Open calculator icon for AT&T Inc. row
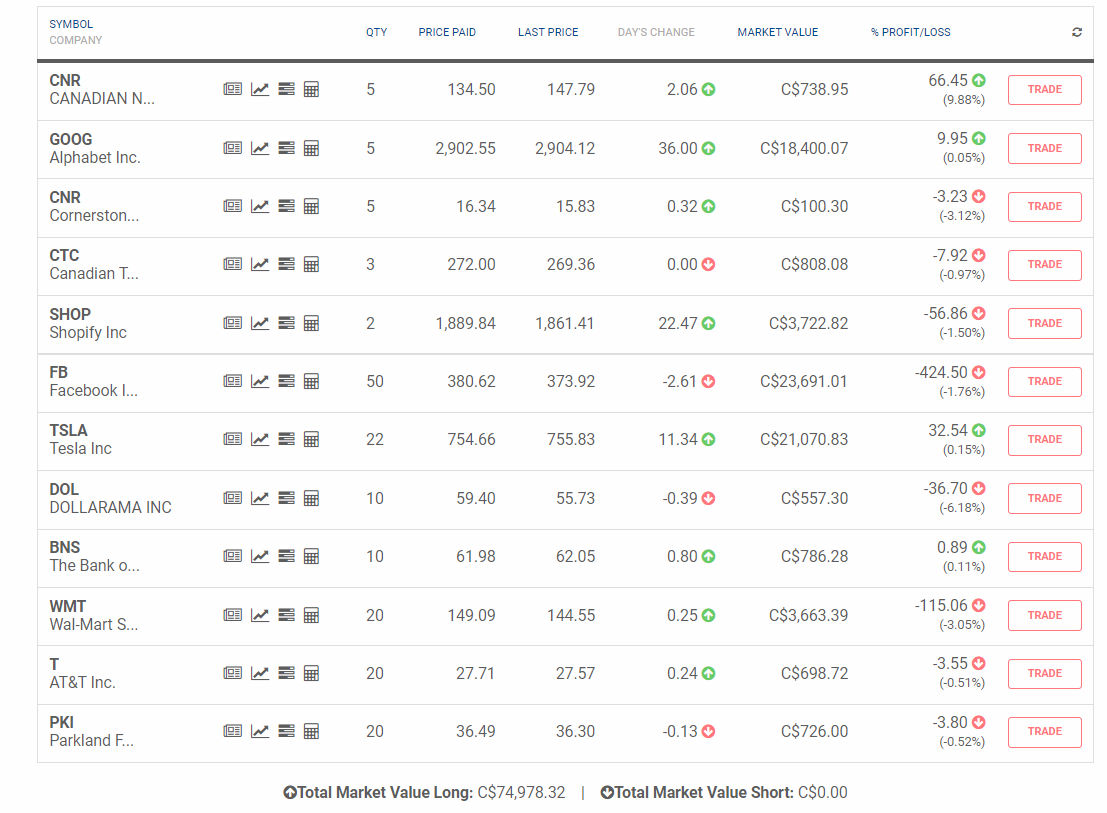This screenshot has width=1107, height=813. tap(311, 673)
